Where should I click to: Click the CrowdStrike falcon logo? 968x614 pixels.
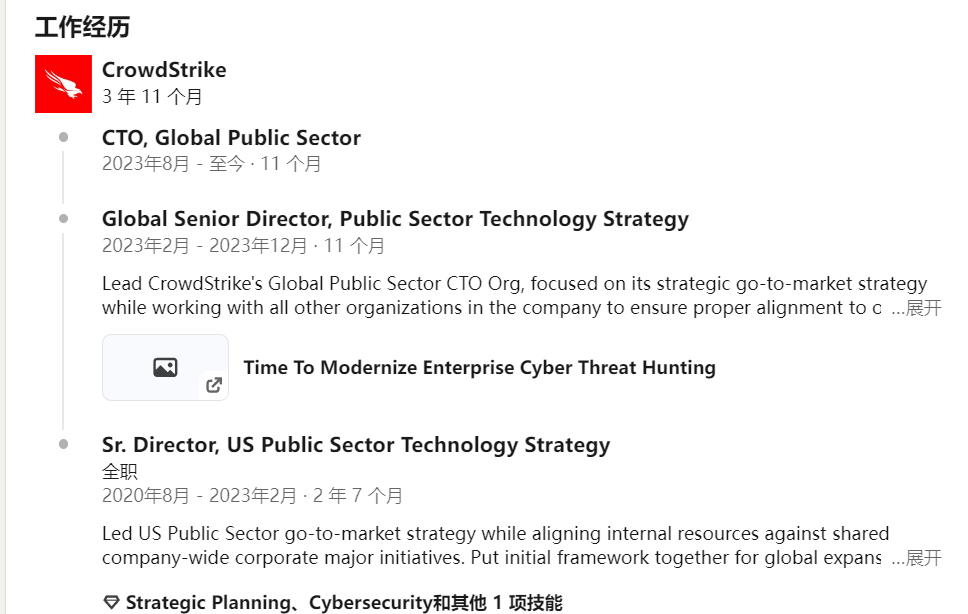coord(64,84)
